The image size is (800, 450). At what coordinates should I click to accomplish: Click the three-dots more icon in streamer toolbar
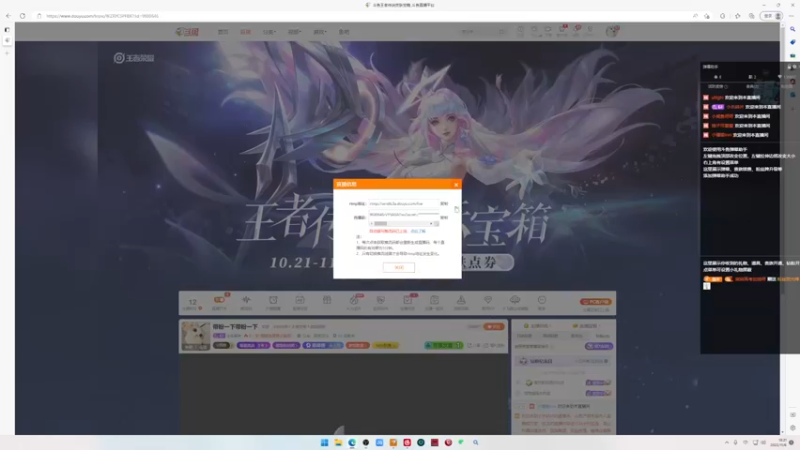click(x=542, y=301)
